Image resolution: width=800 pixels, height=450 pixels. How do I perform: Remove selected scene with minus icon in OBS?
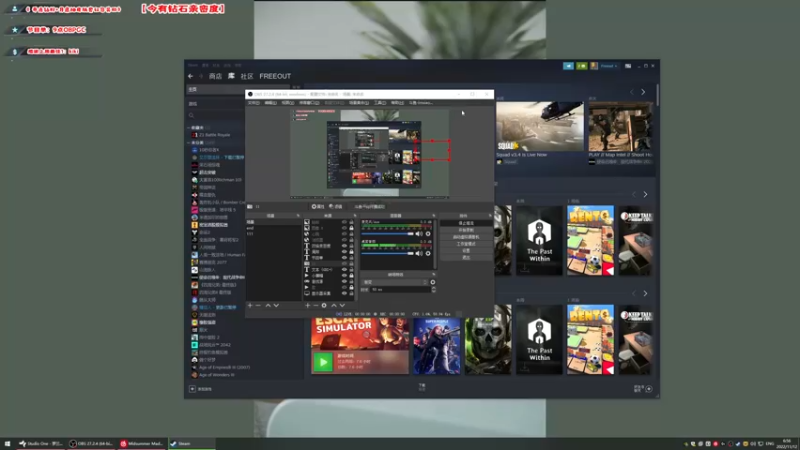tap(258, 305)
